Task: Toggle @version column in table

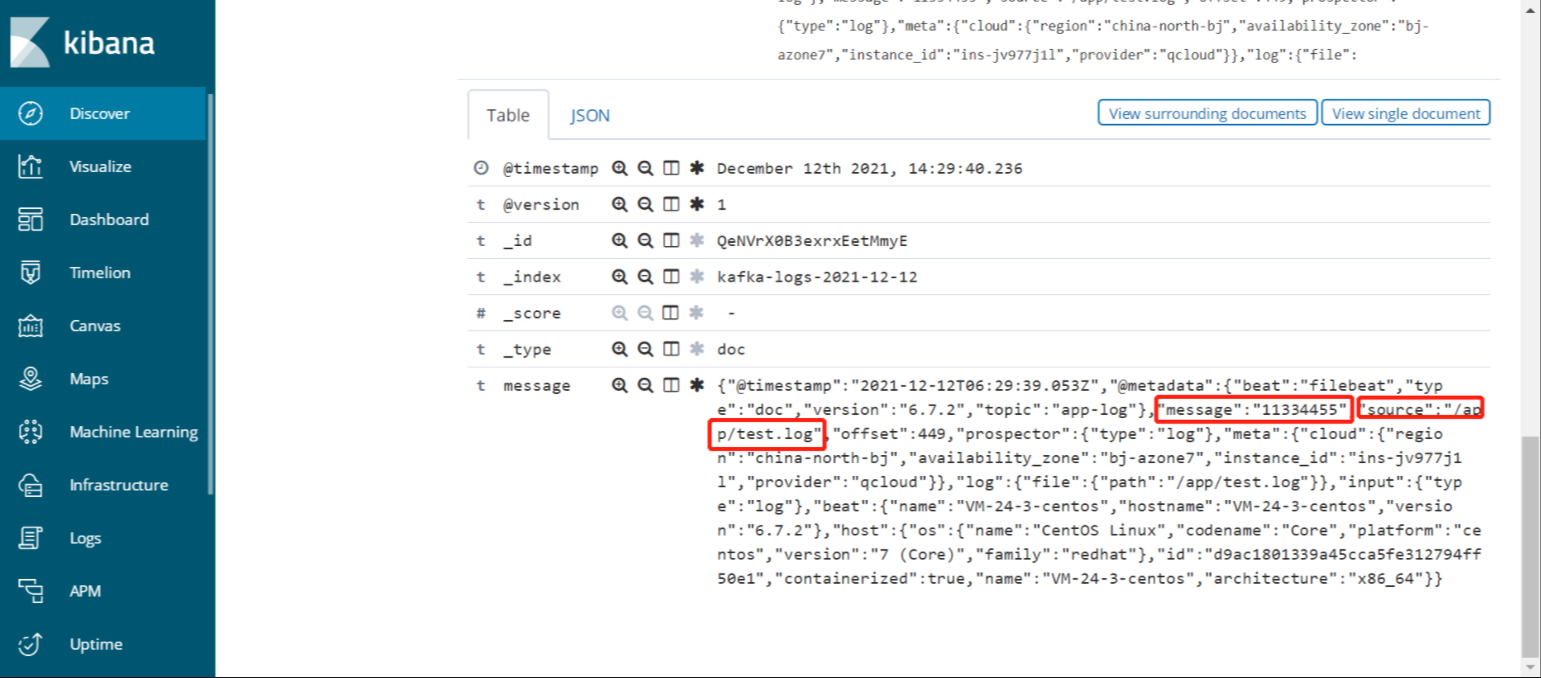Action: tap(671, 204)
